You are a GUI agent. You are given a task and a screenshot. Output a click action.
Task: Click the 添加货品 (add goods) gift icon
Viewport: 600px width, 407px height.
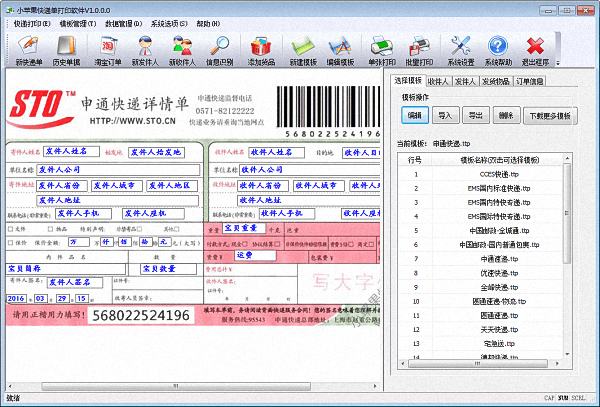[x=262, y=47]
